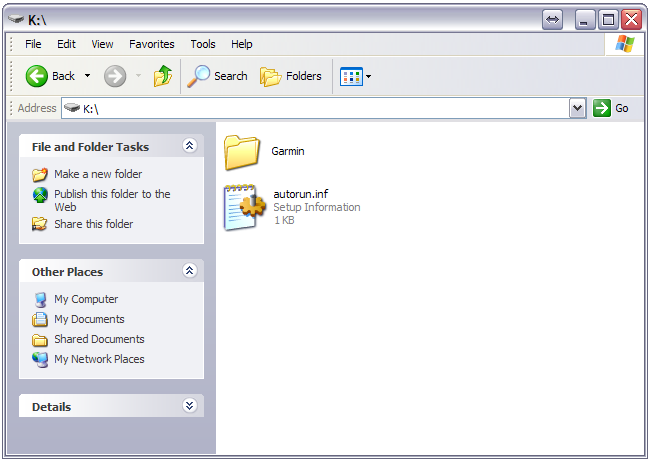The width and height of the screenshot is (649, 461).
Task: Open the Garmin folder icon
Action: 242,151
